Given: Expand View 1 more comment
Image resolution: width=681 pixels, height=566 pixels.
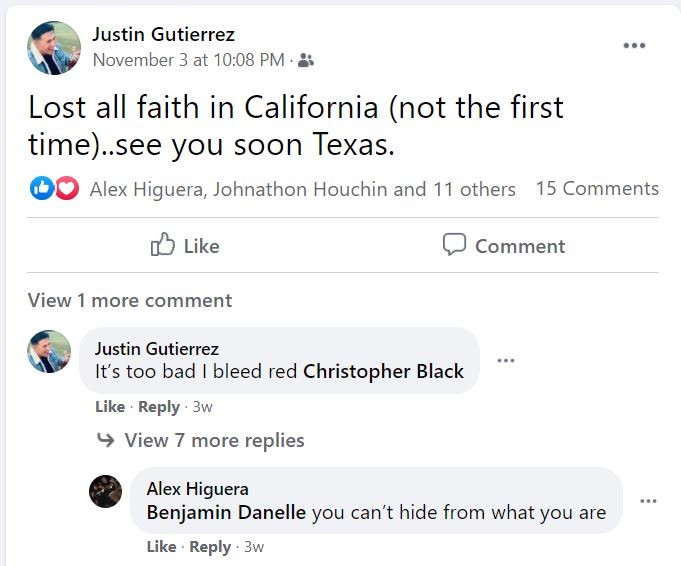Looking at the screenshot, I should [x=130, y=300].
